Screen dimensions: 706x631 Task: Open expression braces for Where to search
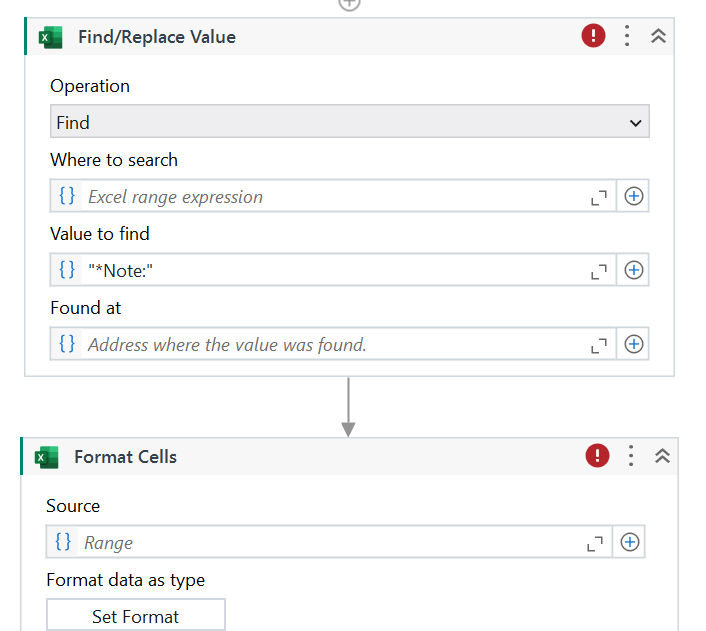coord(67,196)
